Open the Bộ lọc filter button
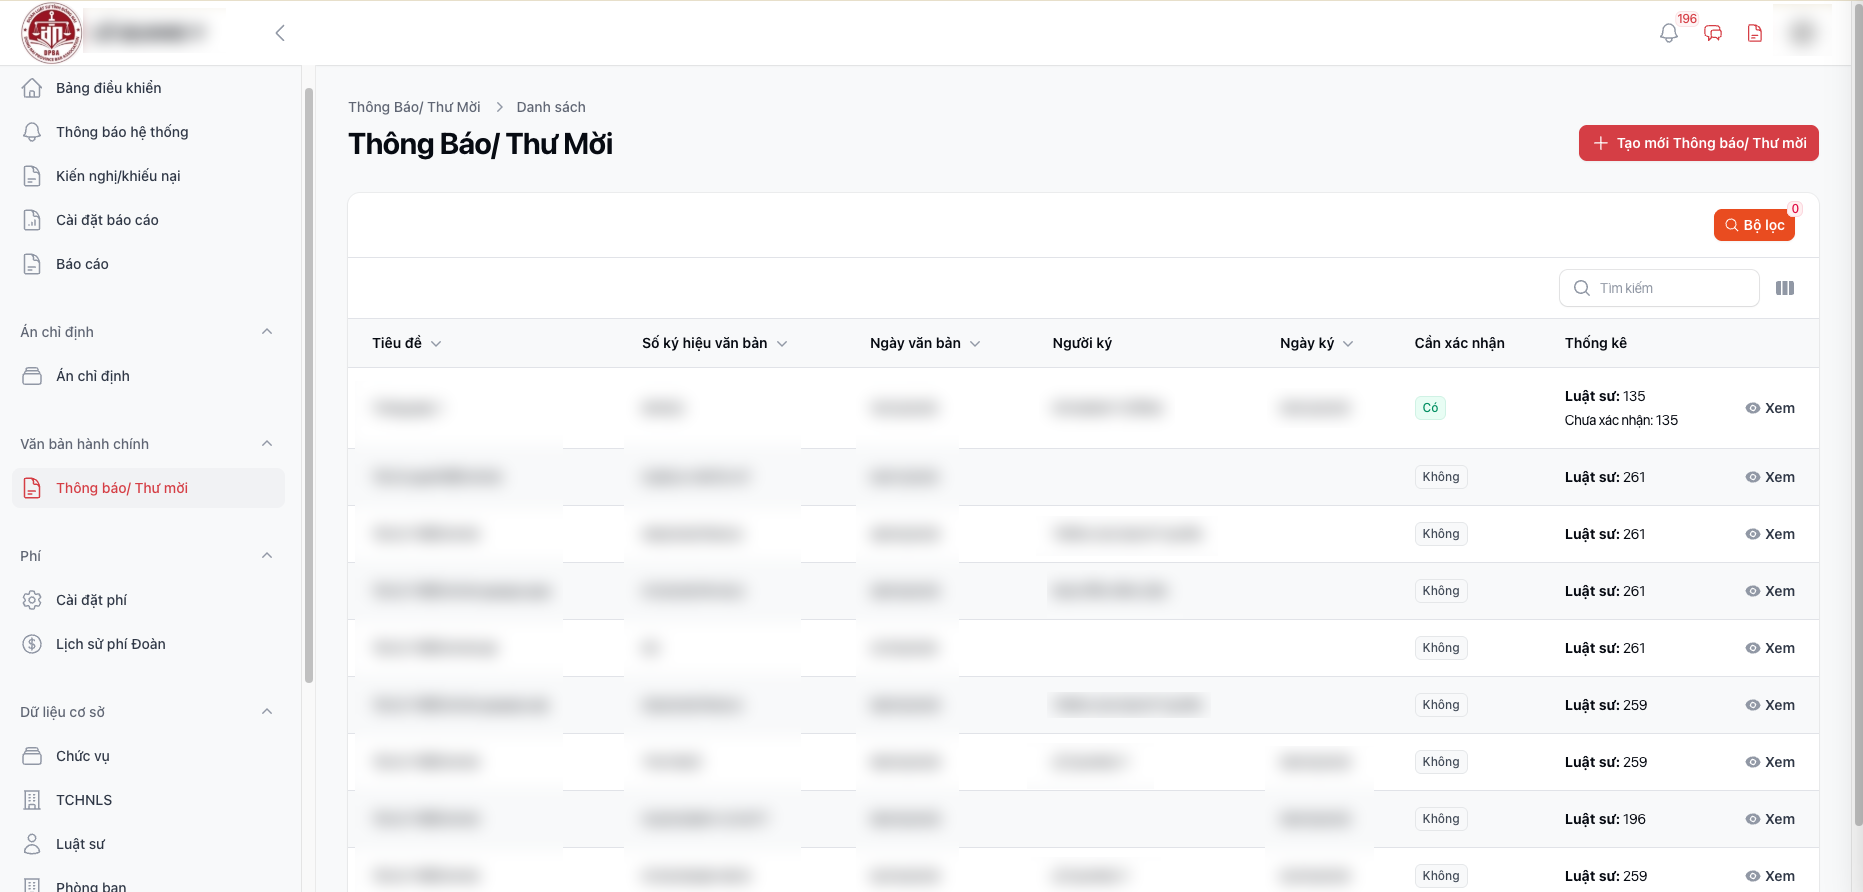 pos(1754,225)
